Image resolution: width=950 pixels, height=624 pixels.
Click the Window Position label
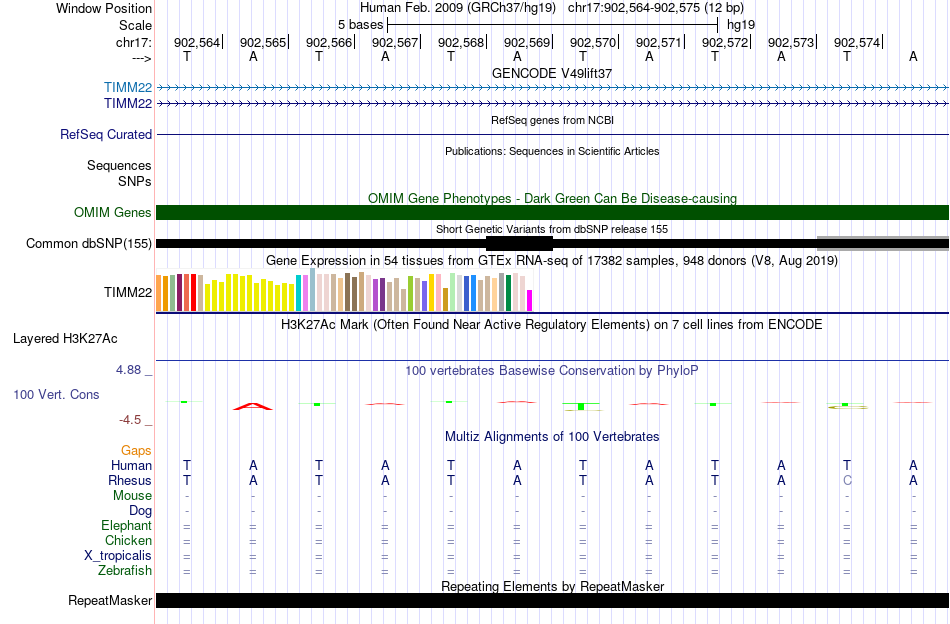104,8
